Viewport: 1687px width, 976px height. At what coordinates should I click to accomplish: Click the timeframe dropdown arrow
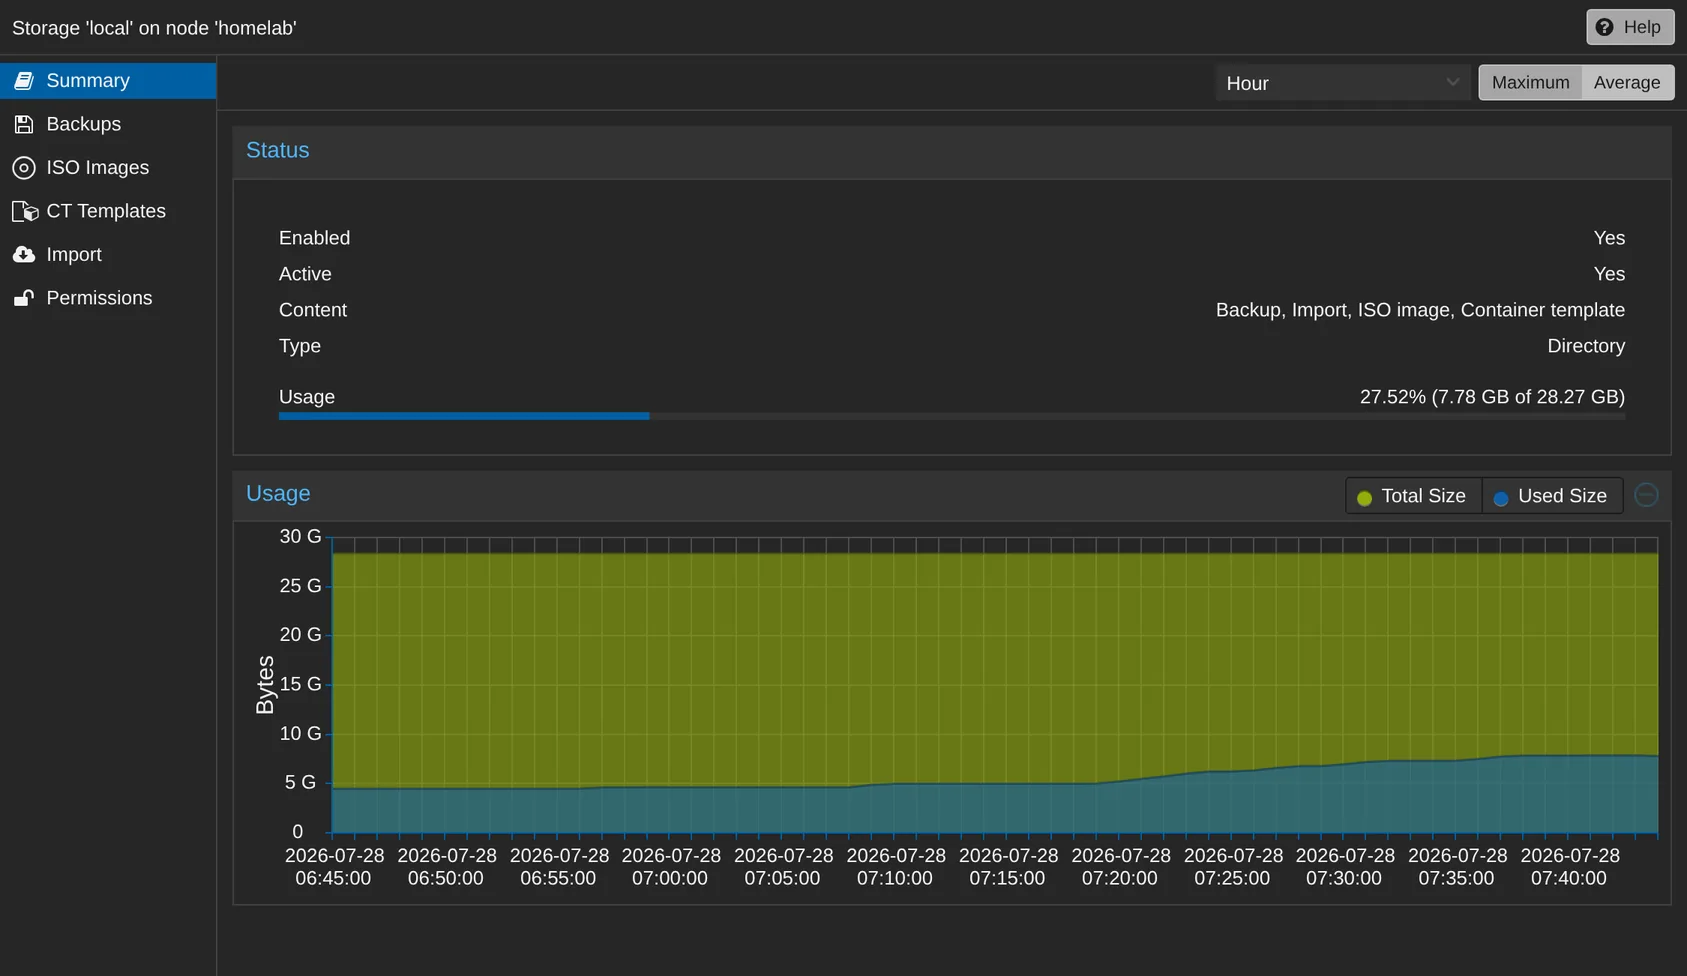point(1453,83)
